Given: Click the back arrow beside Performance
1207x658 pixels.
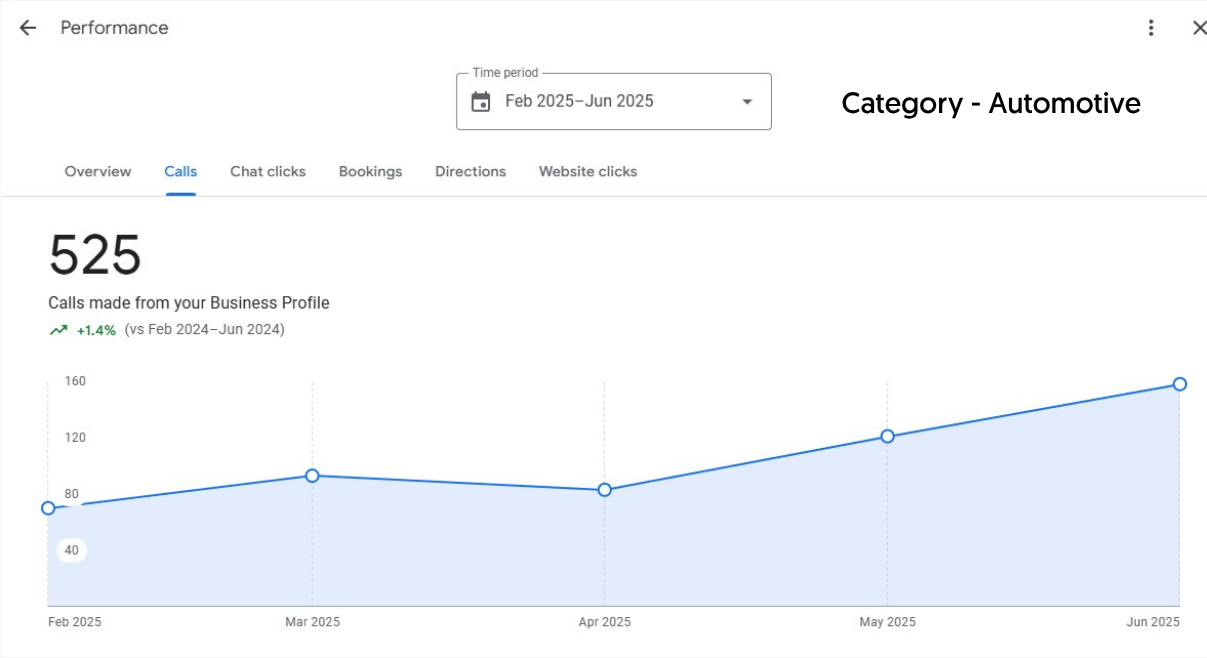Looking at the screenshot, I should click(27, 28).
